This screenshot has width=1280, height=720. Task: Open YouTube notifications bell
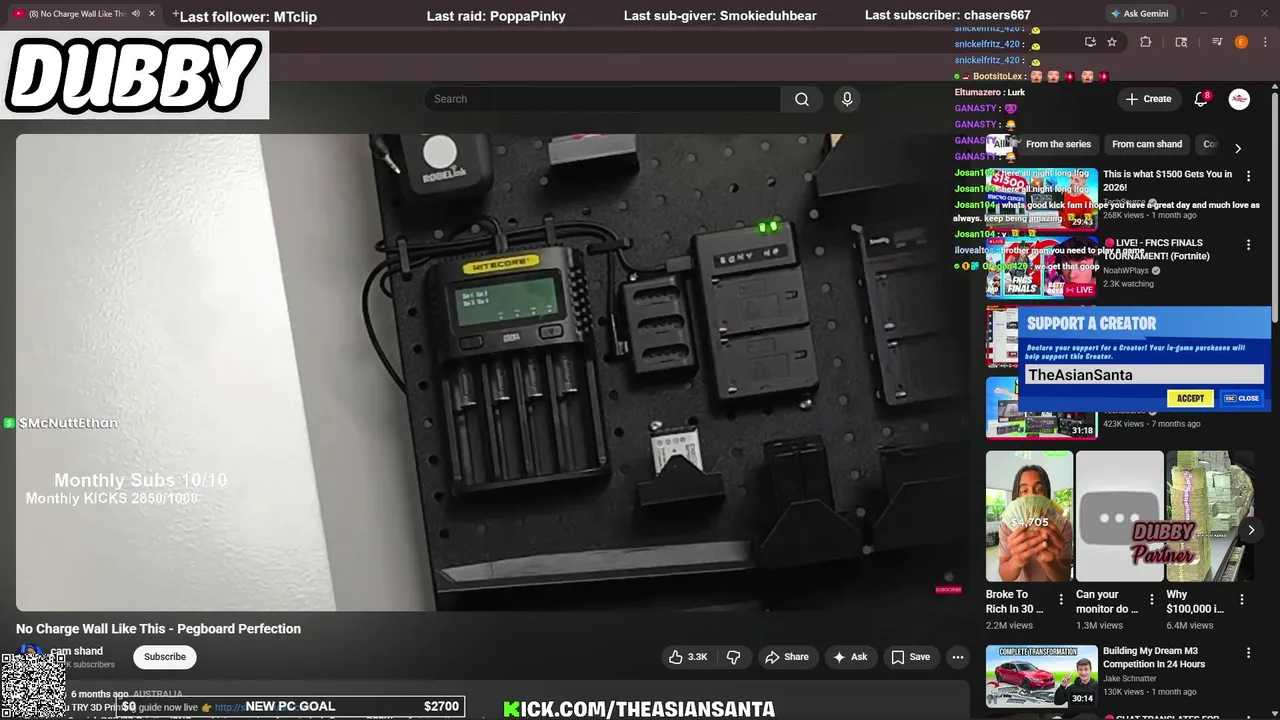tap(1201, 99)
